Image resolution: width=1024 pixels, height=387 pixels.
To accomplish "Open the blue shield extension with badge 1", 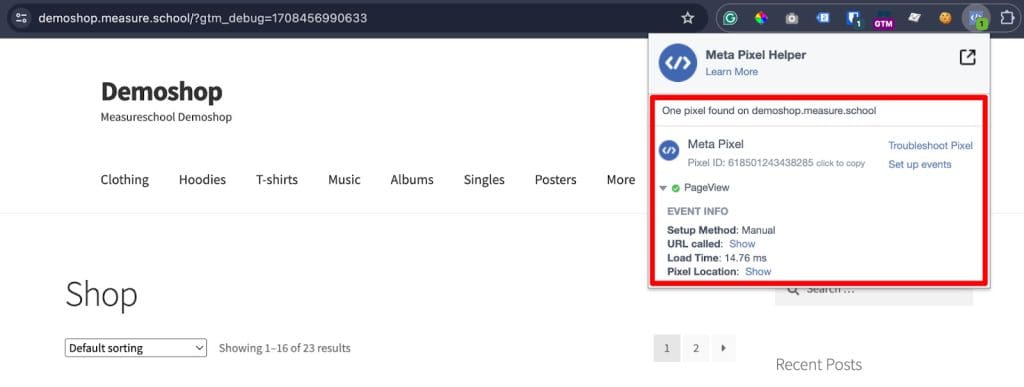I will click(x=854, y=19).
